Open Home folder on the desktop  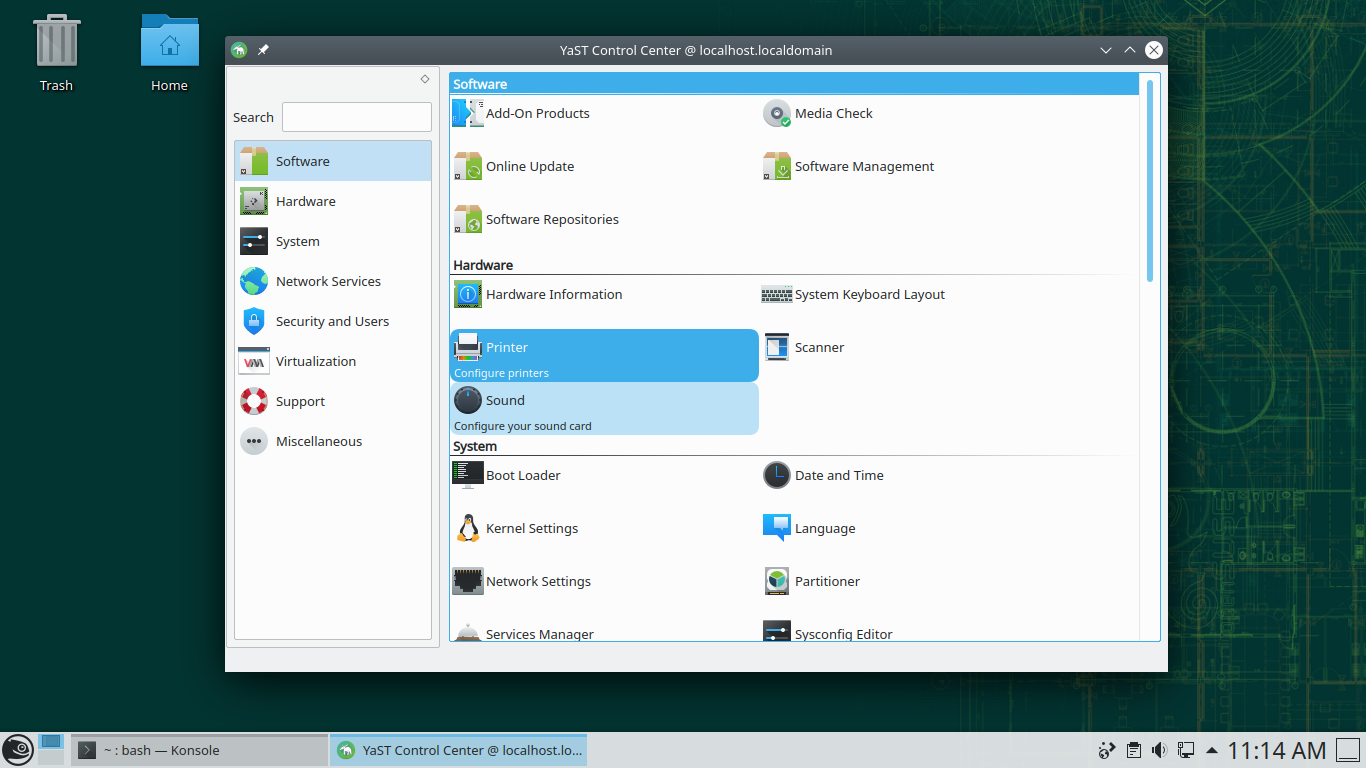[x=169, y=54]
